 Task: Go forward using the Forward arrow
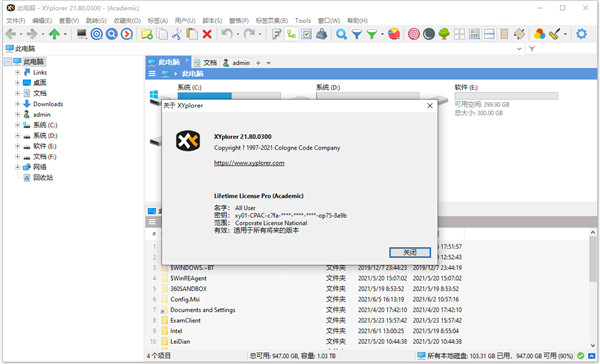pos(32,34)
